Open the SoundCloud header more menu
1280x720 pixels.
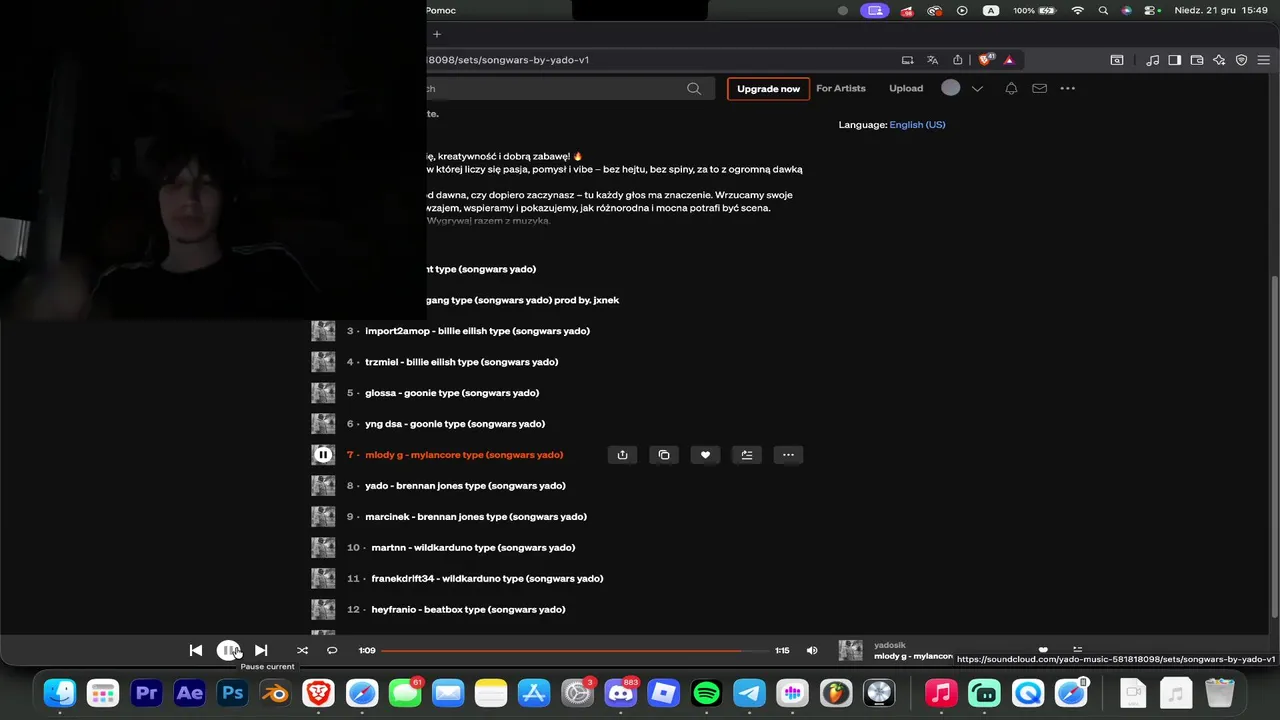coord(1068,88)
